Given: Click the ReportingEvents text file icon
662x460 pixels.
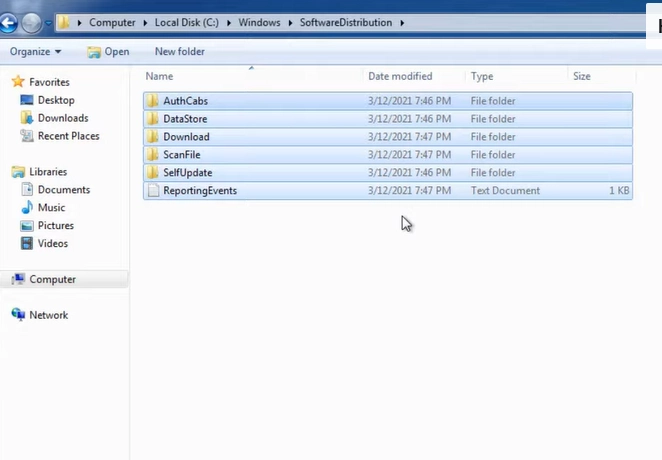Looking at the screenshot, I should tap(153, 191).
